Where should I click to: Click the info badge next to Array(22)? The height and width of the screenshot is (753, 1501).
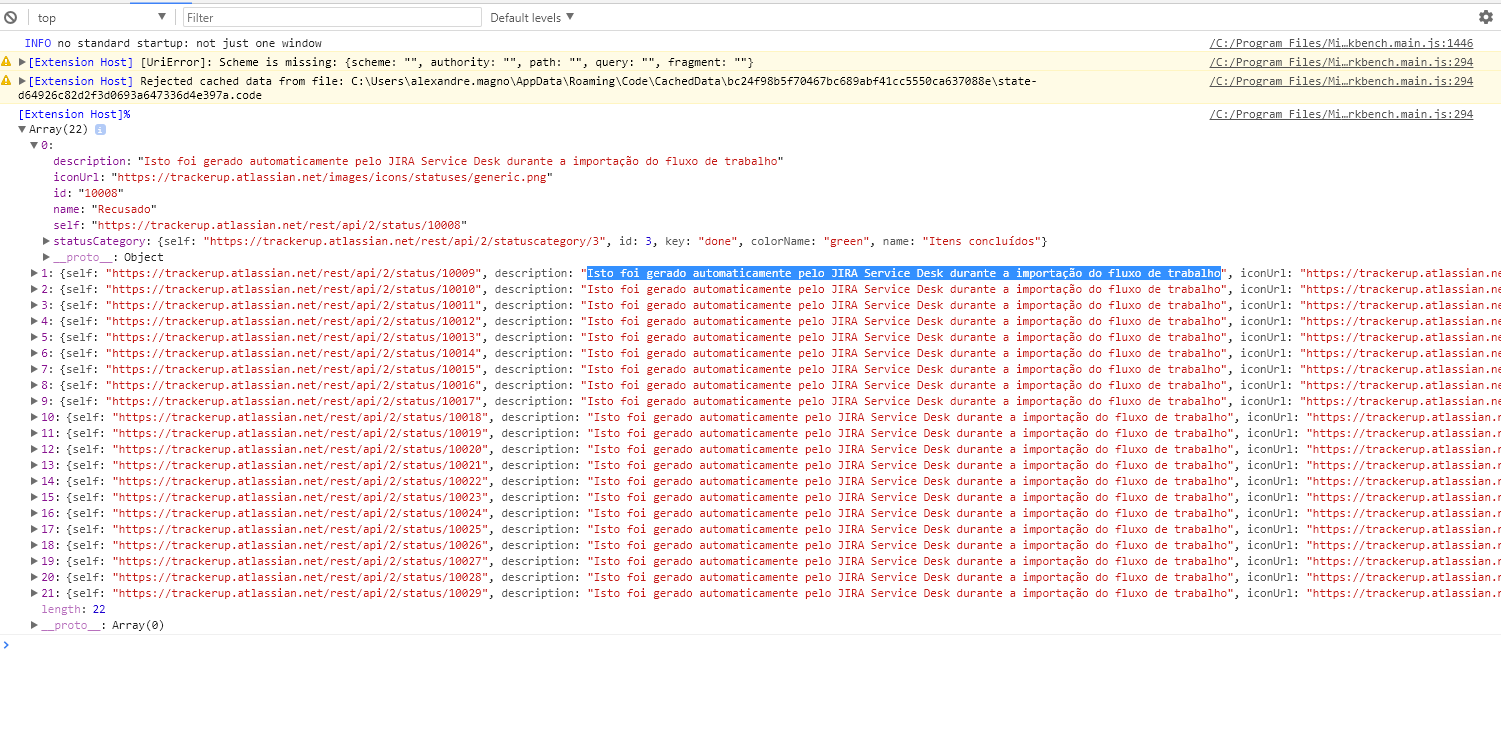click(x=100, y=129)
